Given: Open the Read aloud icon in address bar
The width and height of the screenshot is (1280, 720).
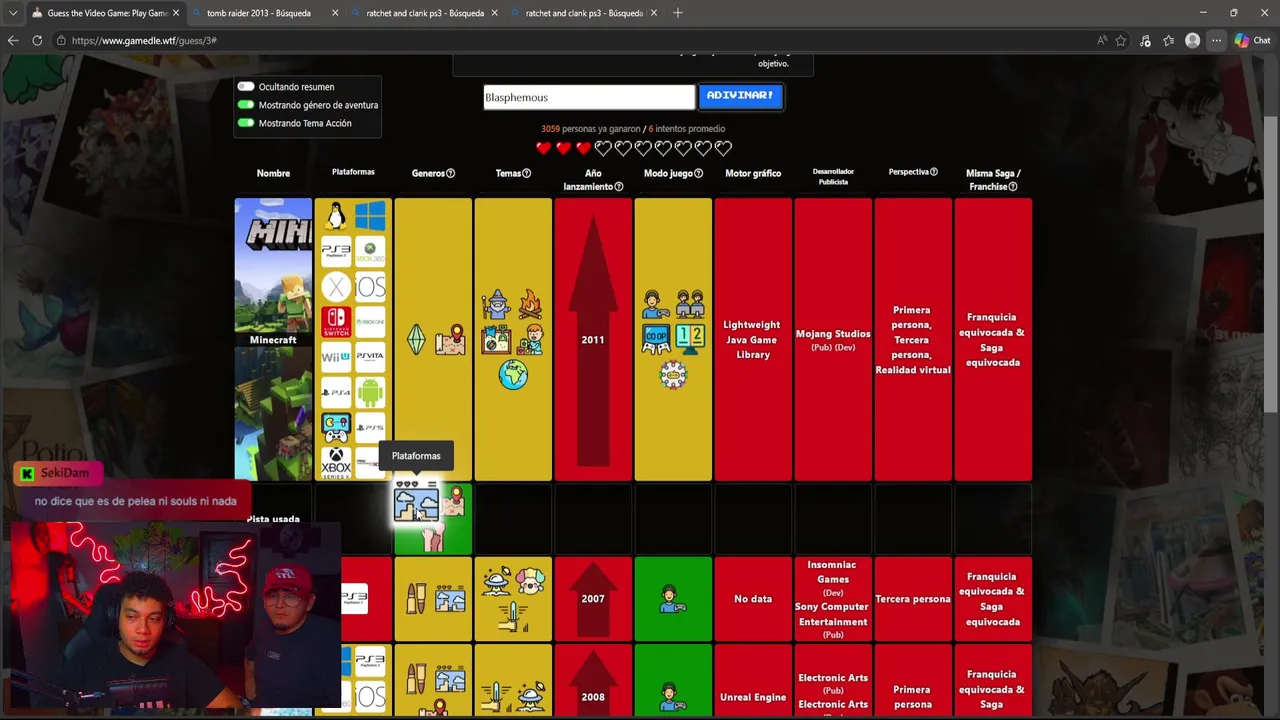Looking at the screenshot, I should [1102, 40].
